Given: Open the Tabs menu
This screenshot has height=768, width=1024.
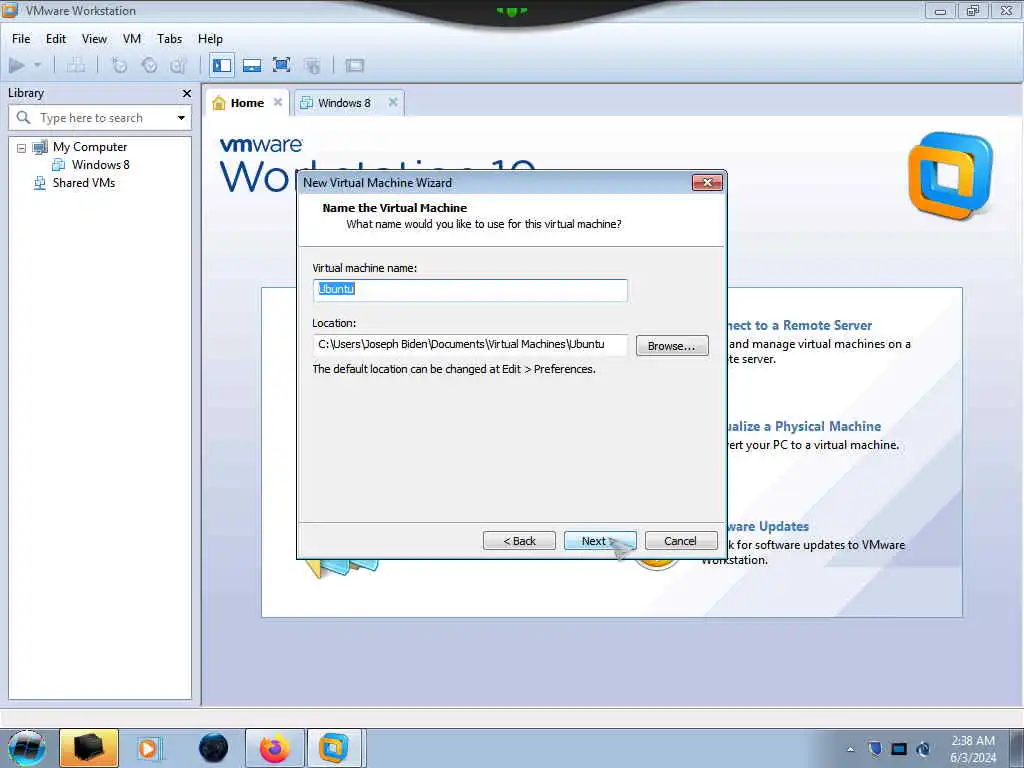Looking at the screenshot, I should click(x=169, y=39).
